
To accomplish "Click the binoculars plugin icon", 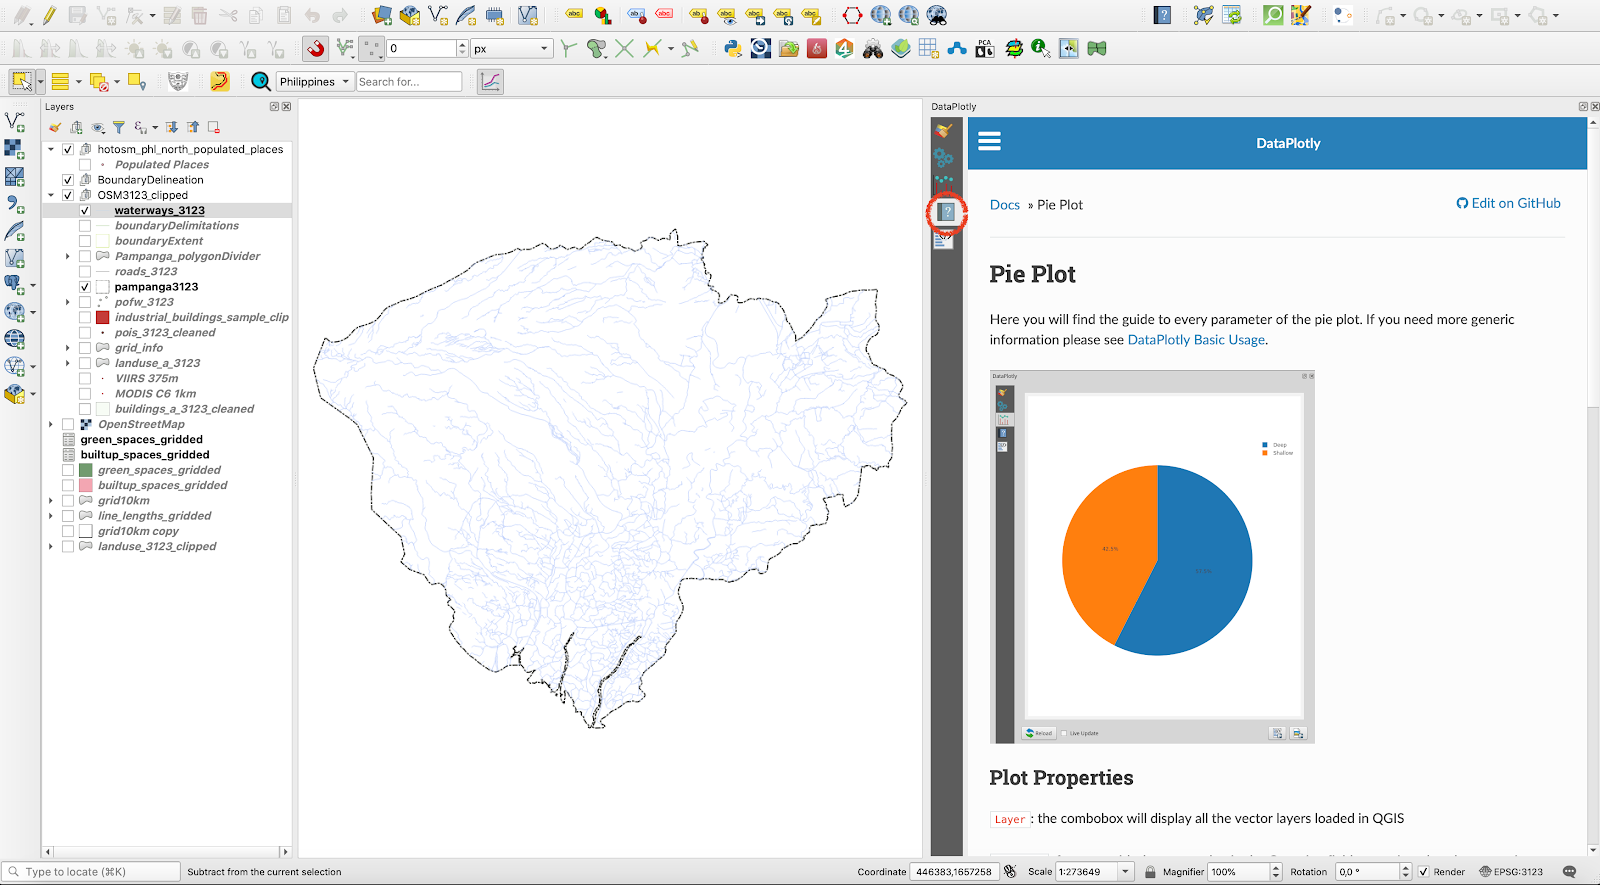I will point(873,49).
